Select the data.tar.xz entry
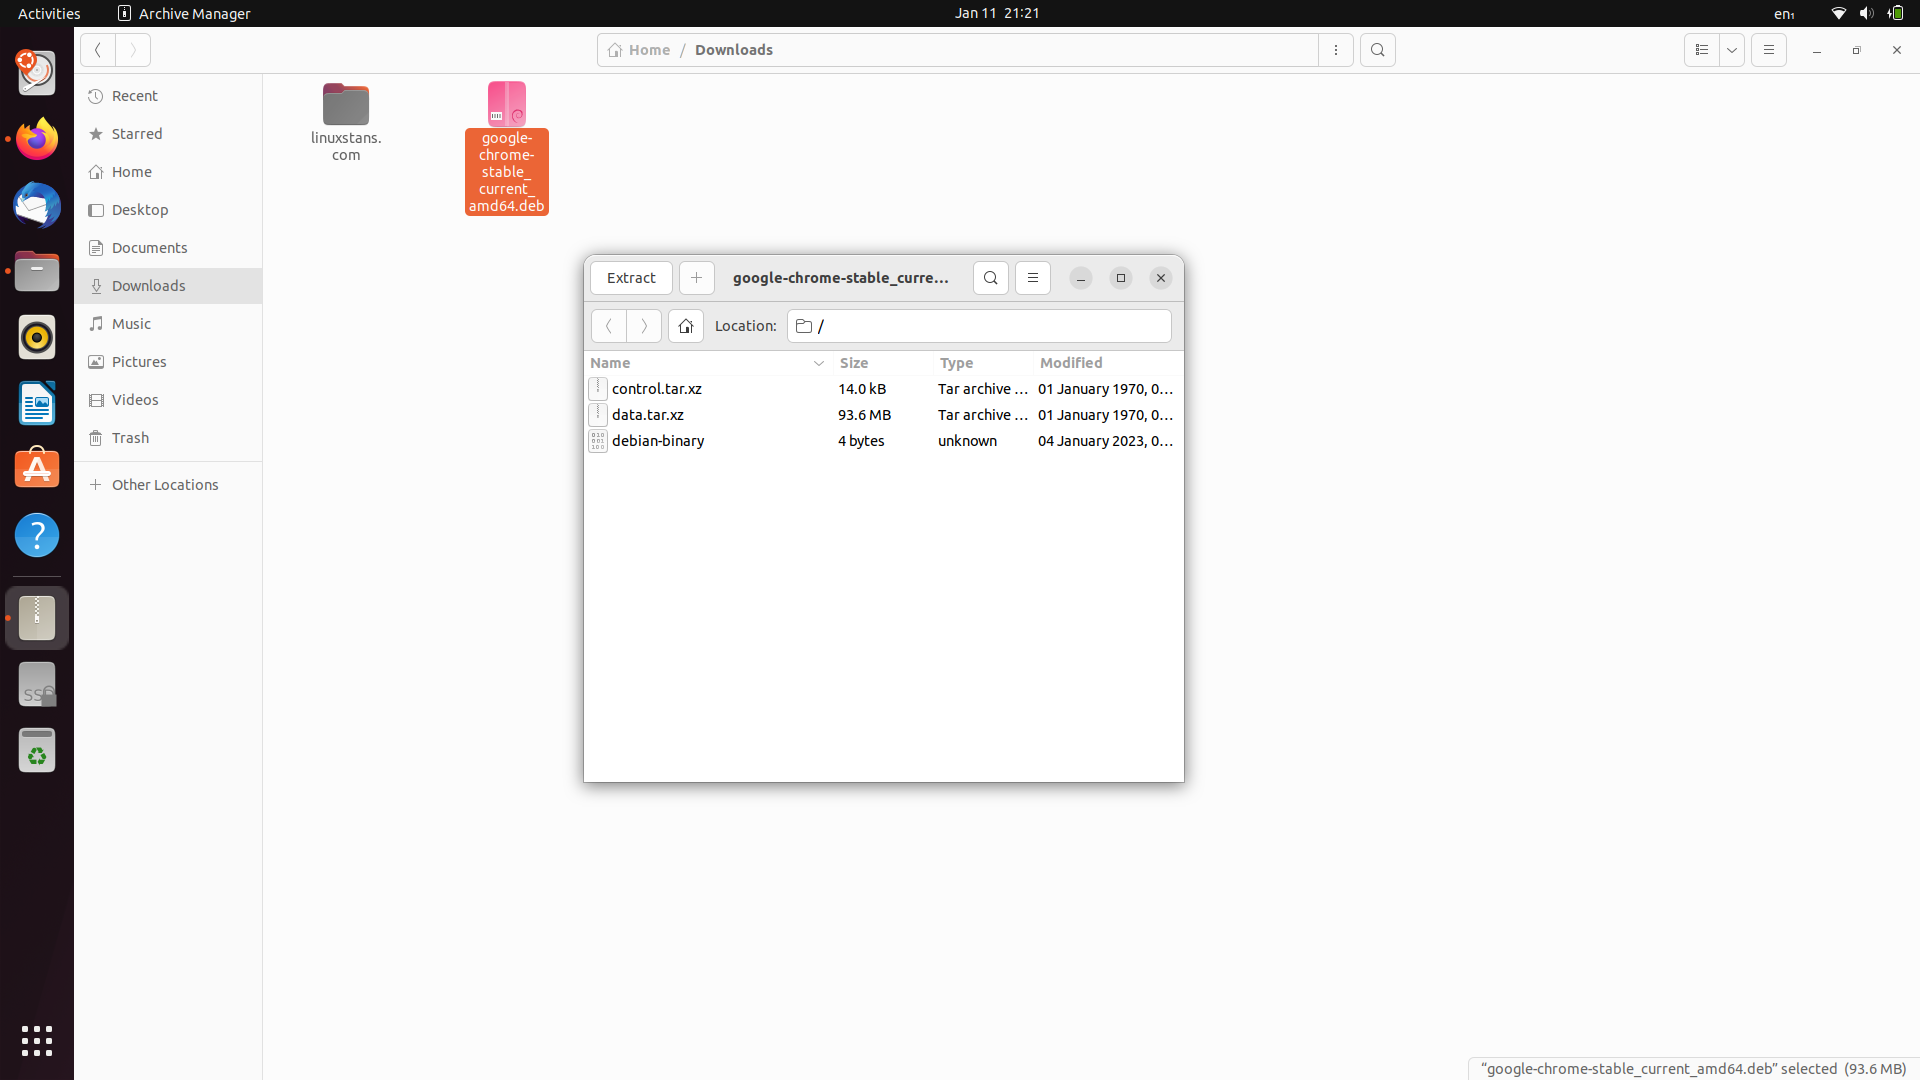This screenshot has width=1920, height=1080. [x=648, y=415]
